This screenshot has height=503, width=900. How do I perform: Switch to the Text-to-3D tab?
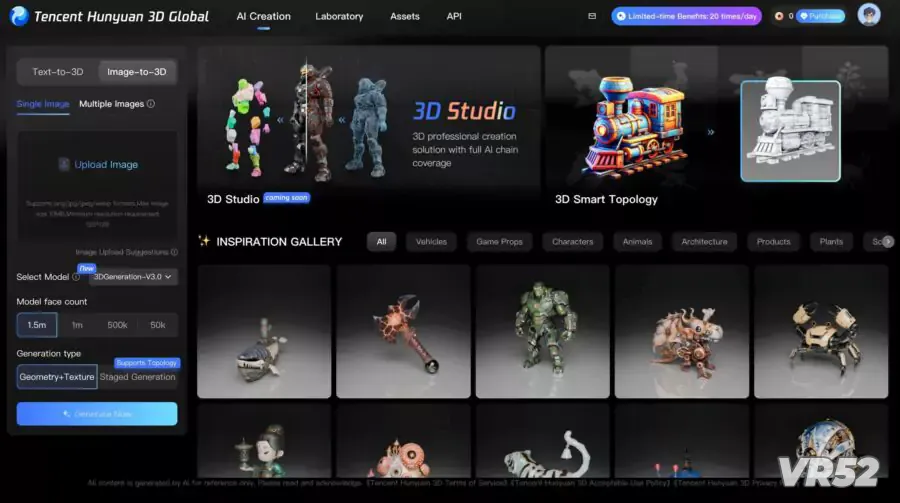tap(58, 72)
